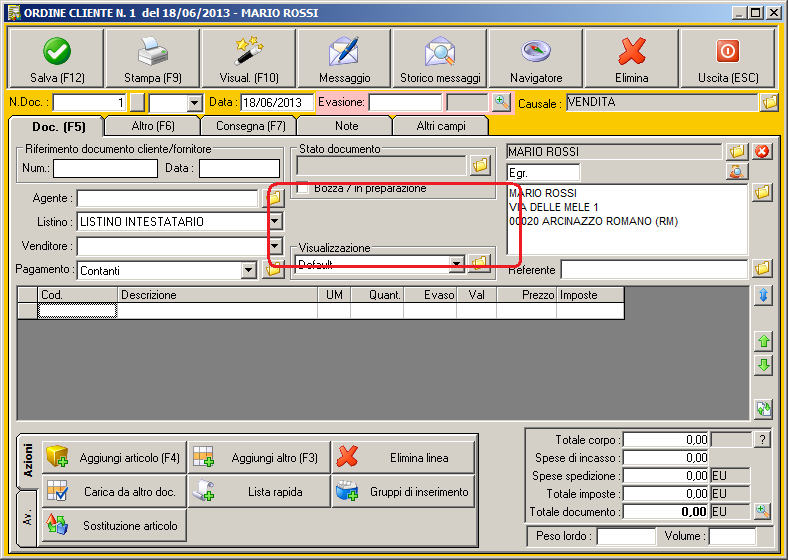Click the Descrizione column header
This screenshot has width=788, height=560.
(218, 295)
